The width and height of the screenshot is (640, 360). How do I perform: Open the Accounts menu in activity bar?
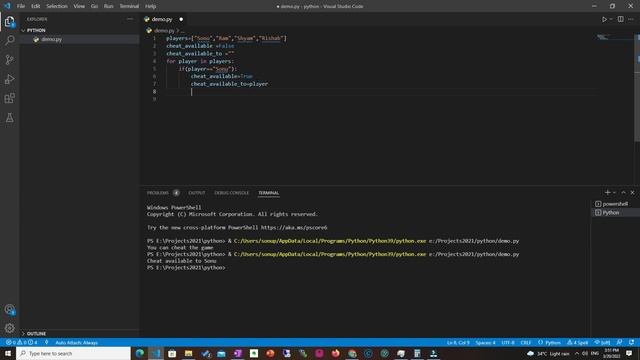9,309
